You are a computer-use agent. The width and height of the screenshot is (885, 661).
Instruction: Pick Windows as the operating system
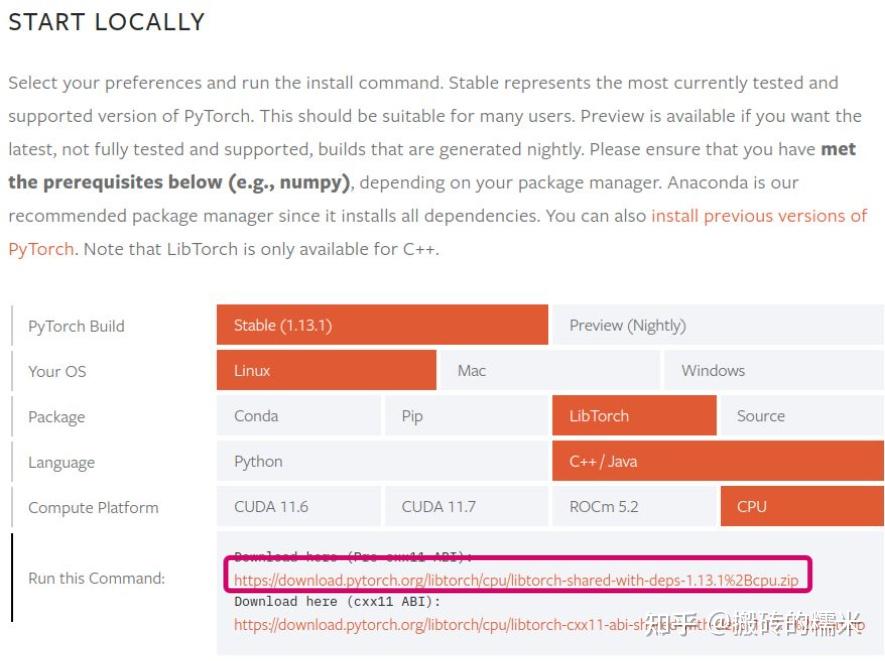(x=772, y=370)
